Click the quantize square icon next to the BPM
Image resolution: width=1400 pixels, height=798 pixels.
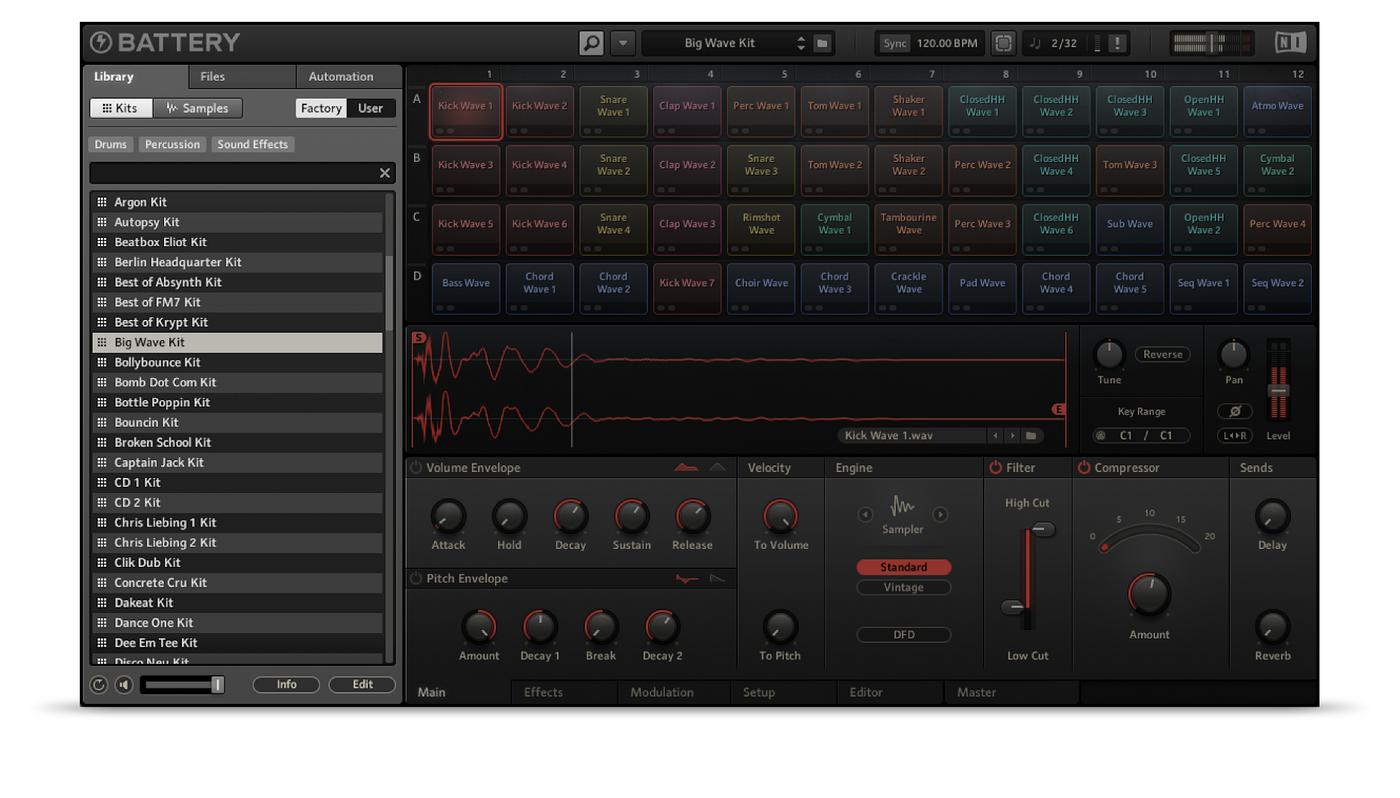coord(1003,43)
